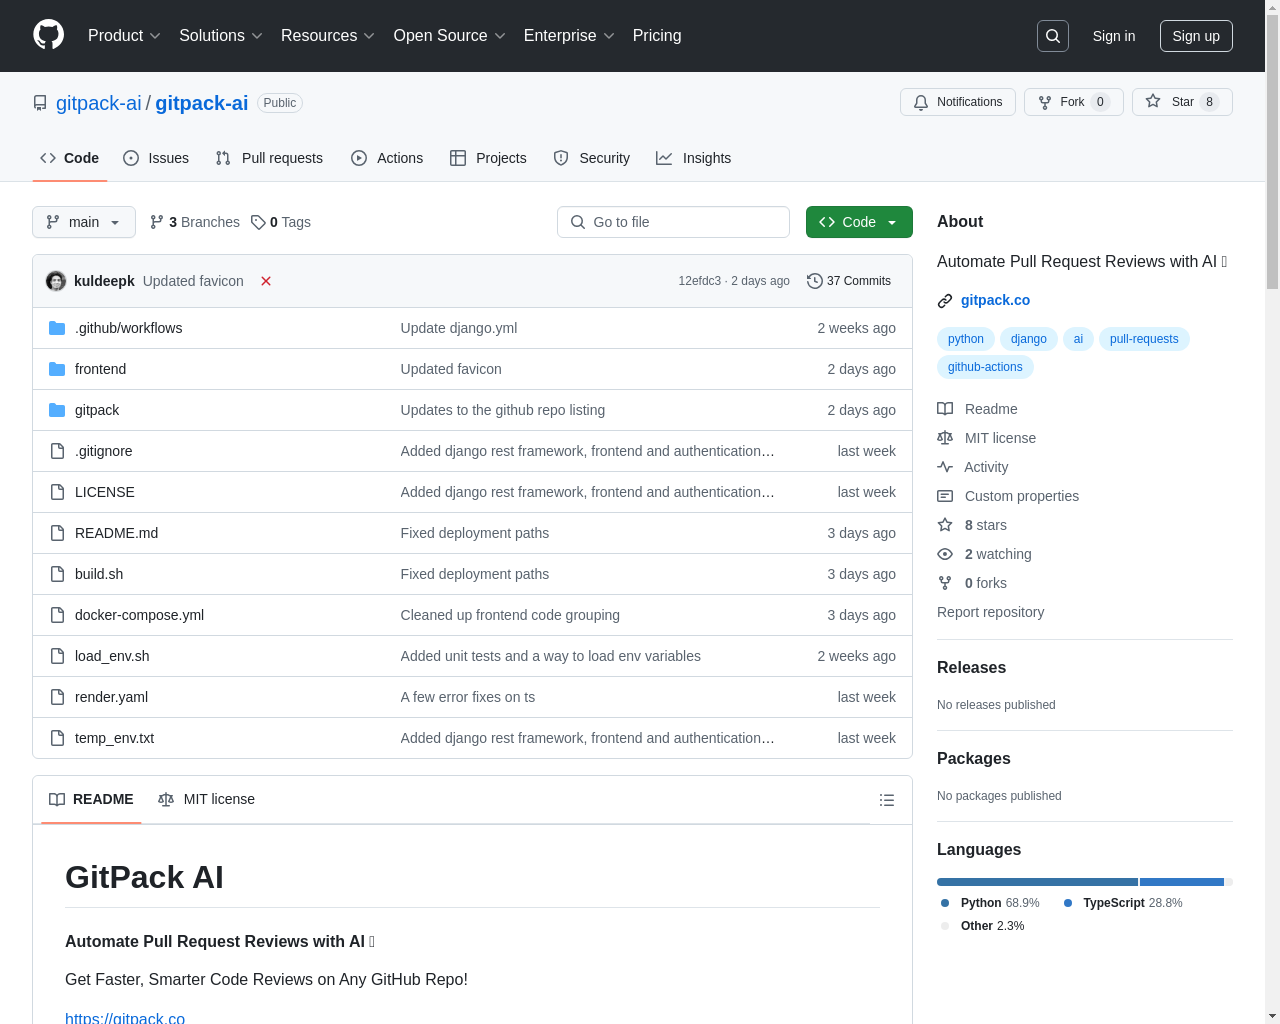Click the tag icon beside 0 Tags
The image size is (1280, 1024).
[x=258, y=222]
